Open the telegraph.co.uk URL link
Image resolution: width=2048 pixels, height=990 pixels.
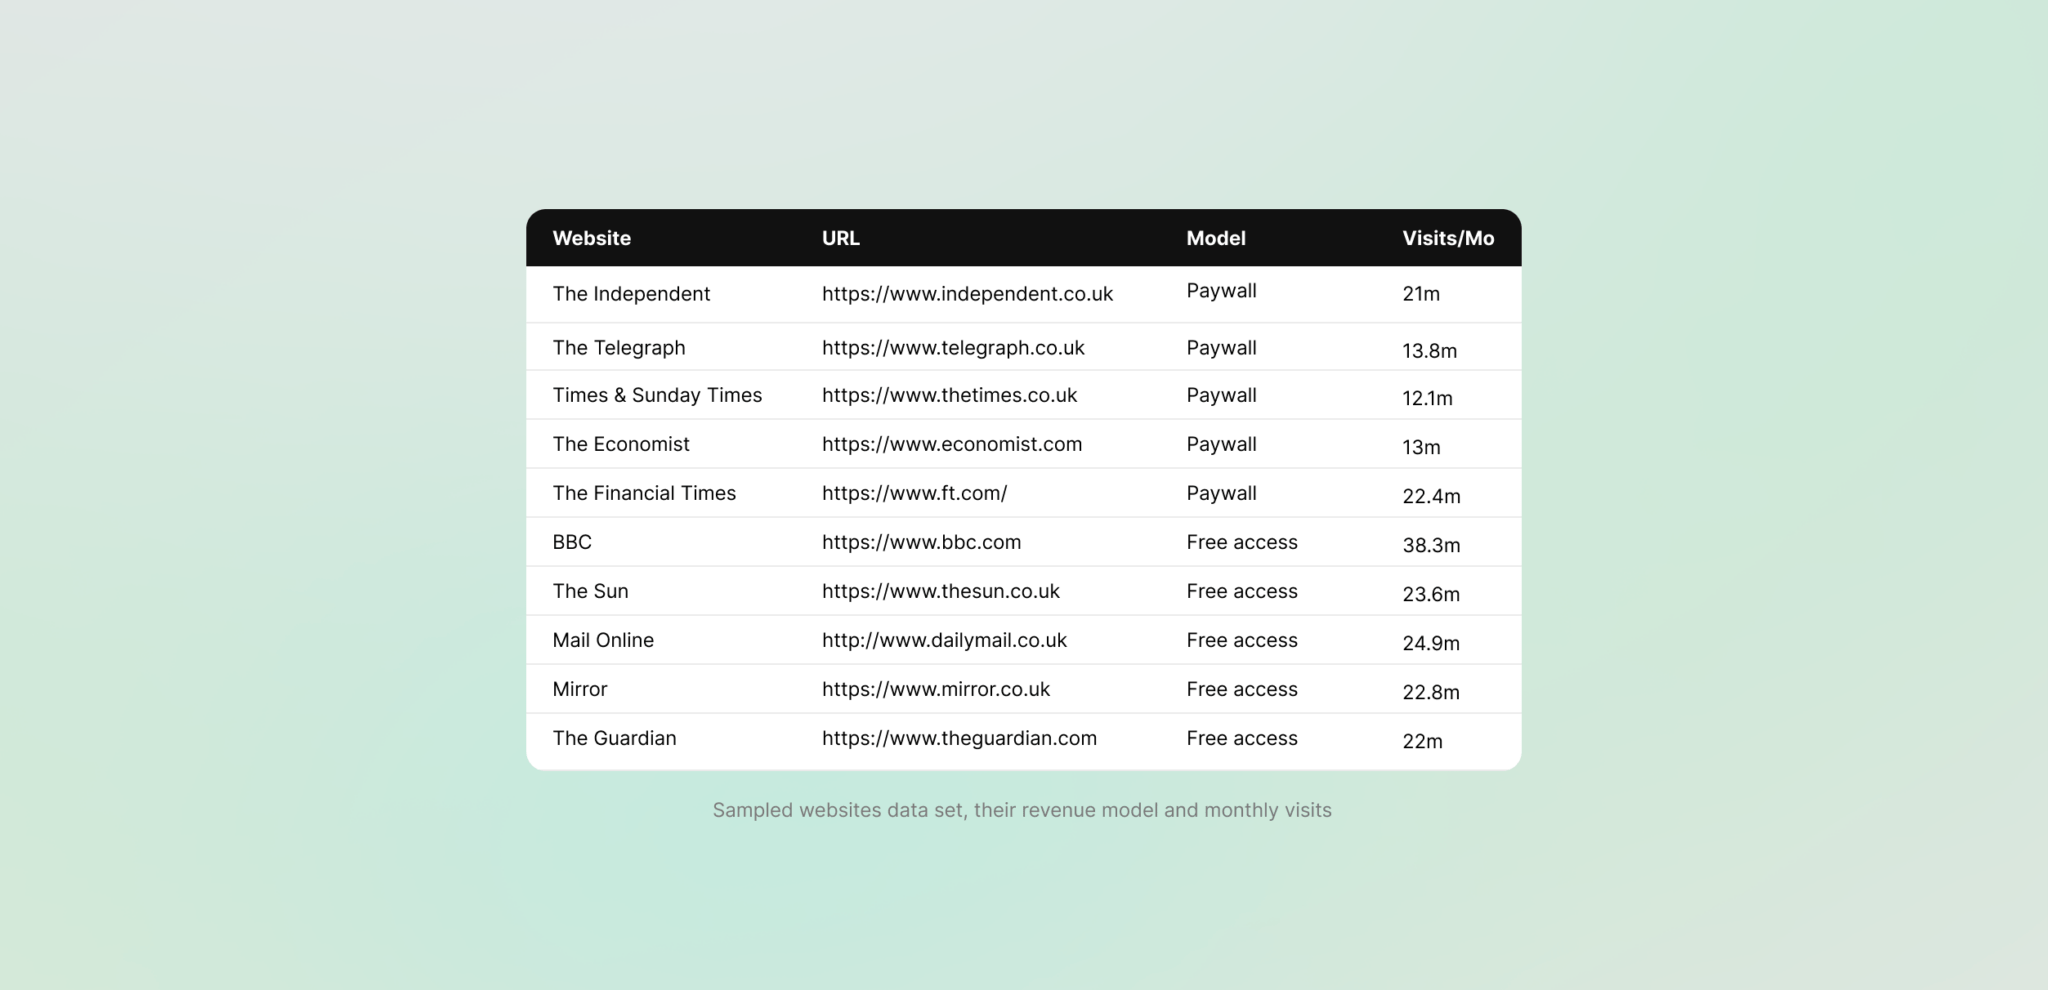[953, 348]
